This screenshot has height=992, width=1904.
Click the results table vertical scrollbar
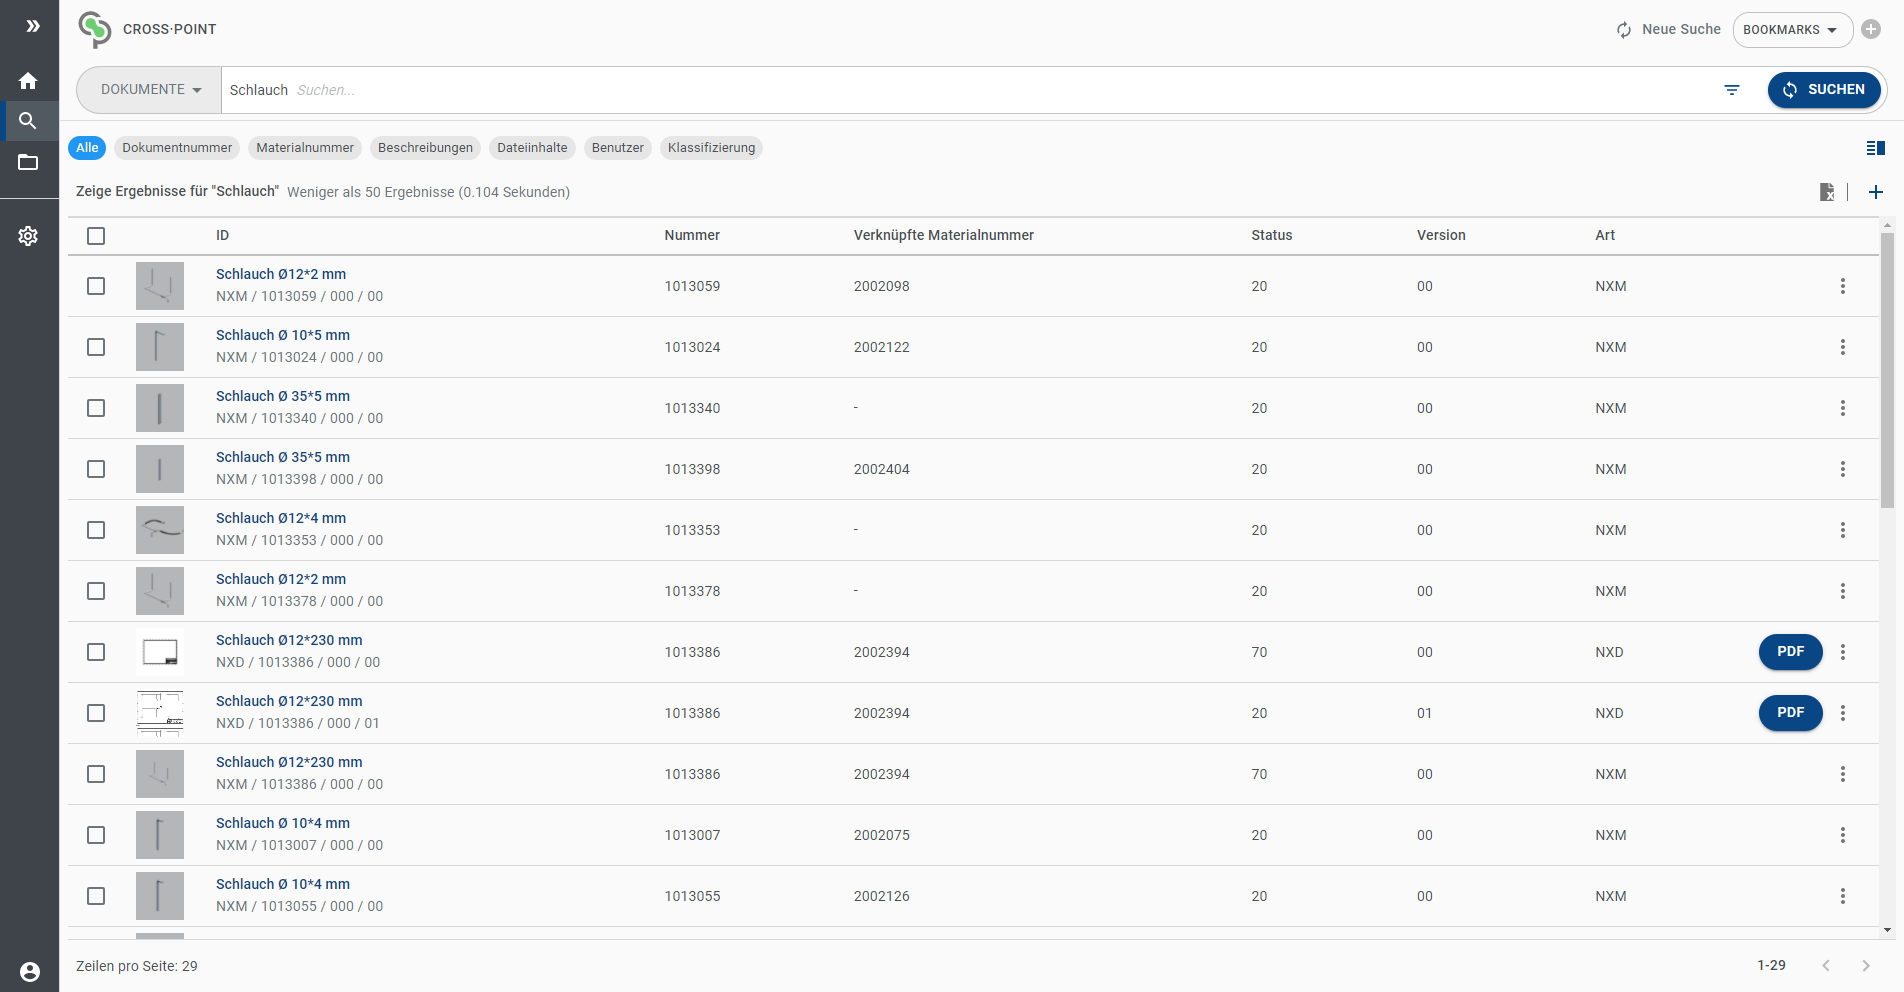point(1887,370)
